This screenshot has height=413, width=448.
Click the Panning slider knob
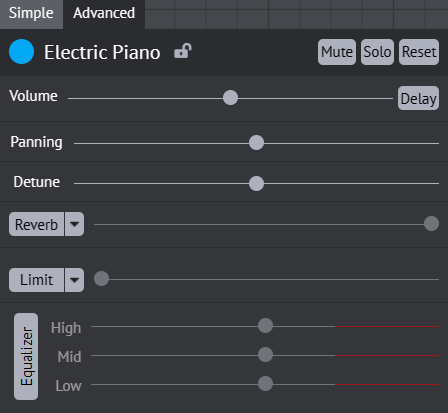256,143
